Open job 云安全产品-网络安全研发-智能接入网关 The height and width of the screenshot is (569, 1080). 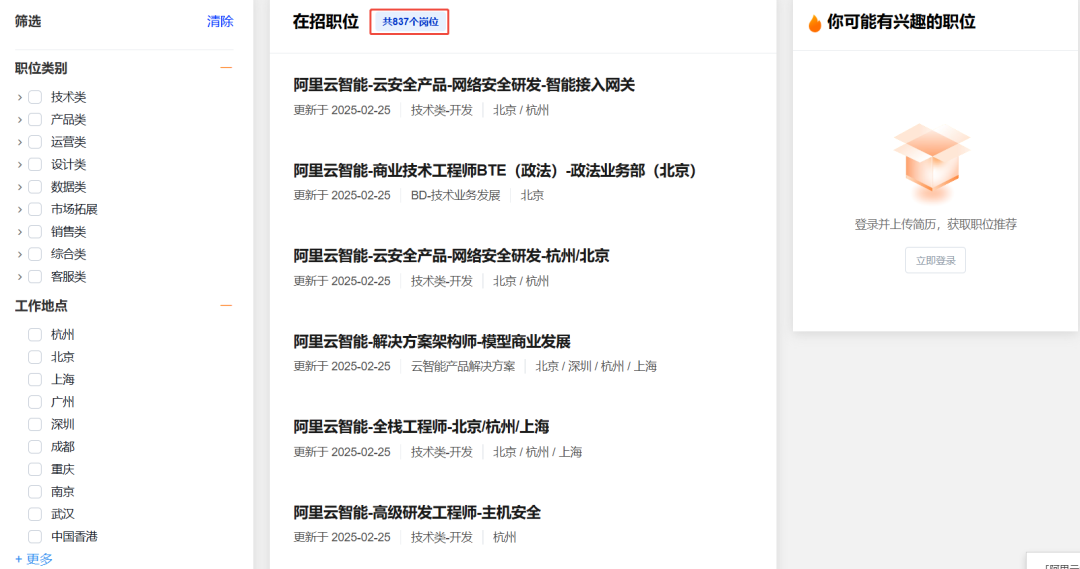click(x=464, y=85)
